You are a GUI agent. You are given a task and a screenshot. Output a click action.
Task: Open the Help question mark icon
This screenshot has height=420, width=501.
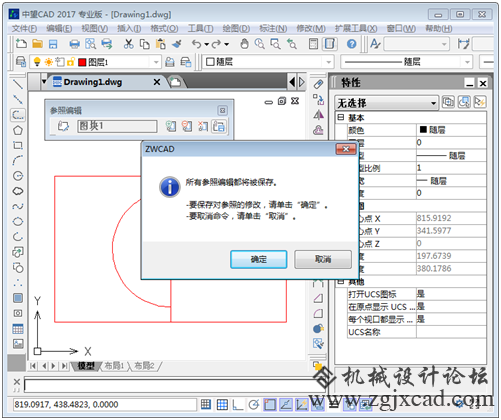pos(351,44)
